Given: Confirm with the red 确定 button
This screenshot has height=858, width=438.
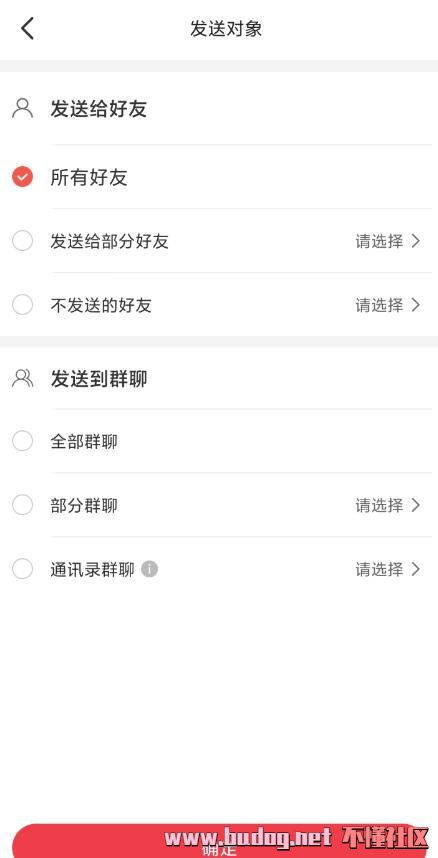Looking at the screenshot, I should (219, 841).
